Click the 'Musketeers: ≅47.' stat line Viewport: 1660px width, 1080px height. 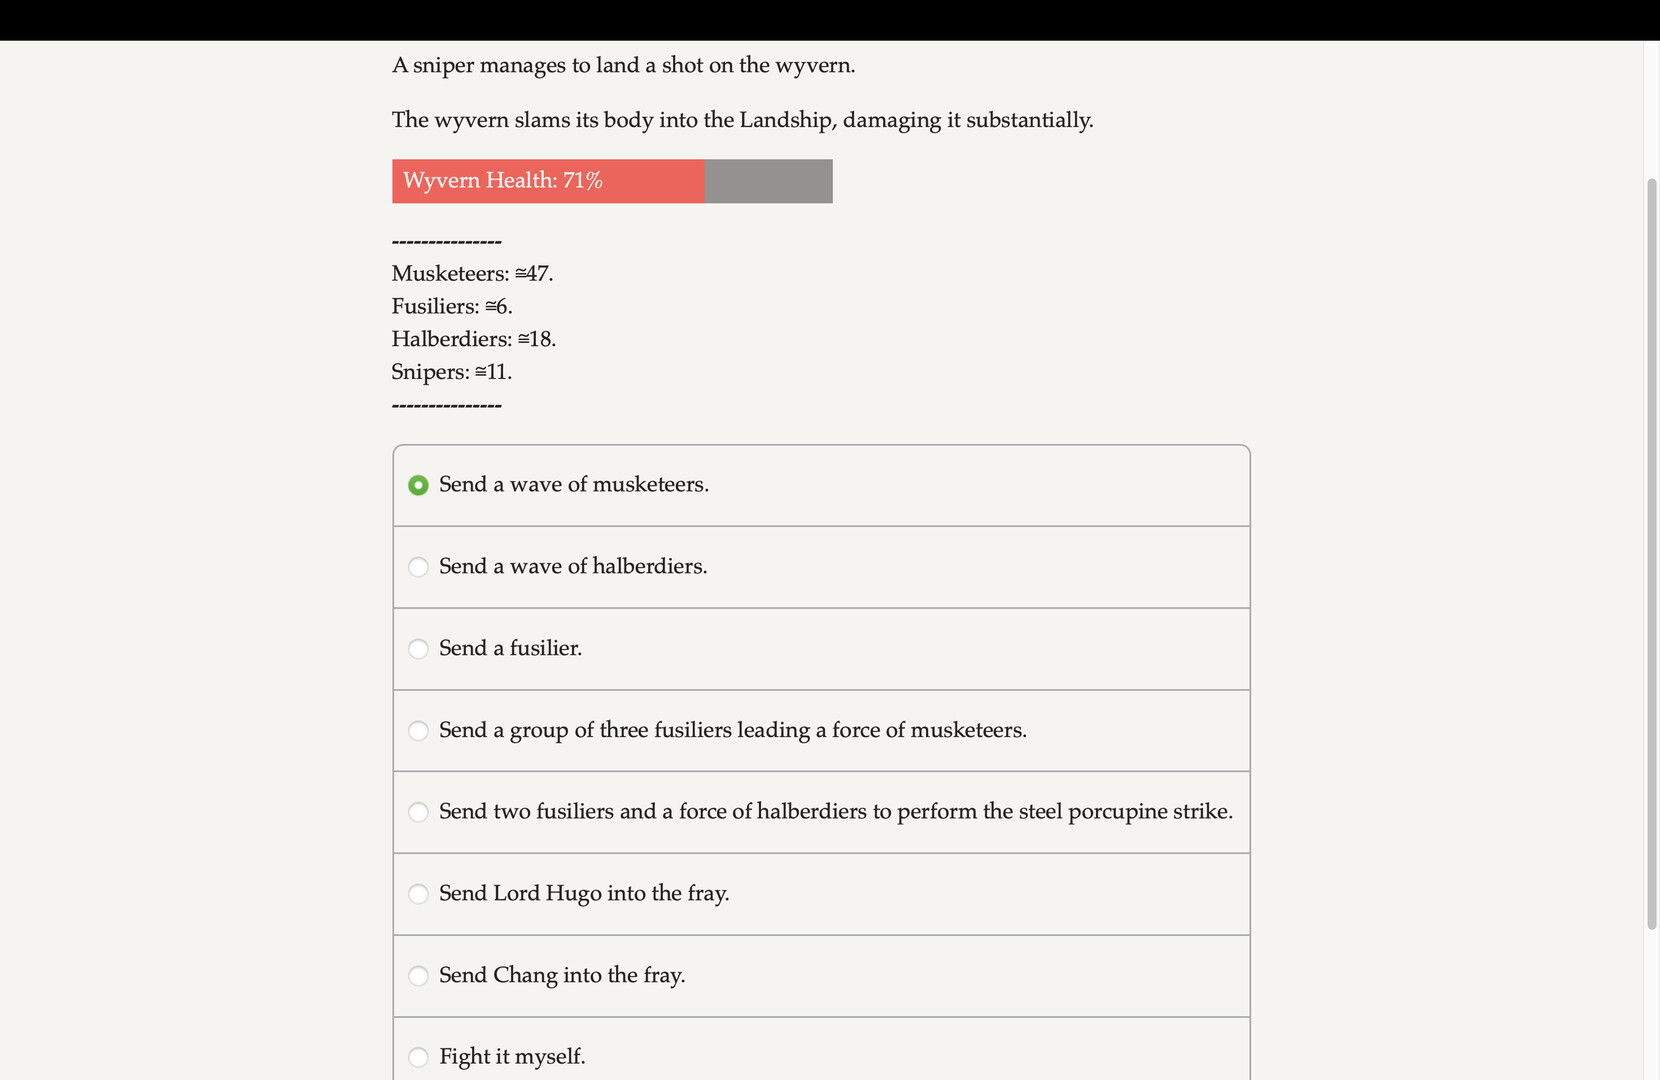[472, 274]
